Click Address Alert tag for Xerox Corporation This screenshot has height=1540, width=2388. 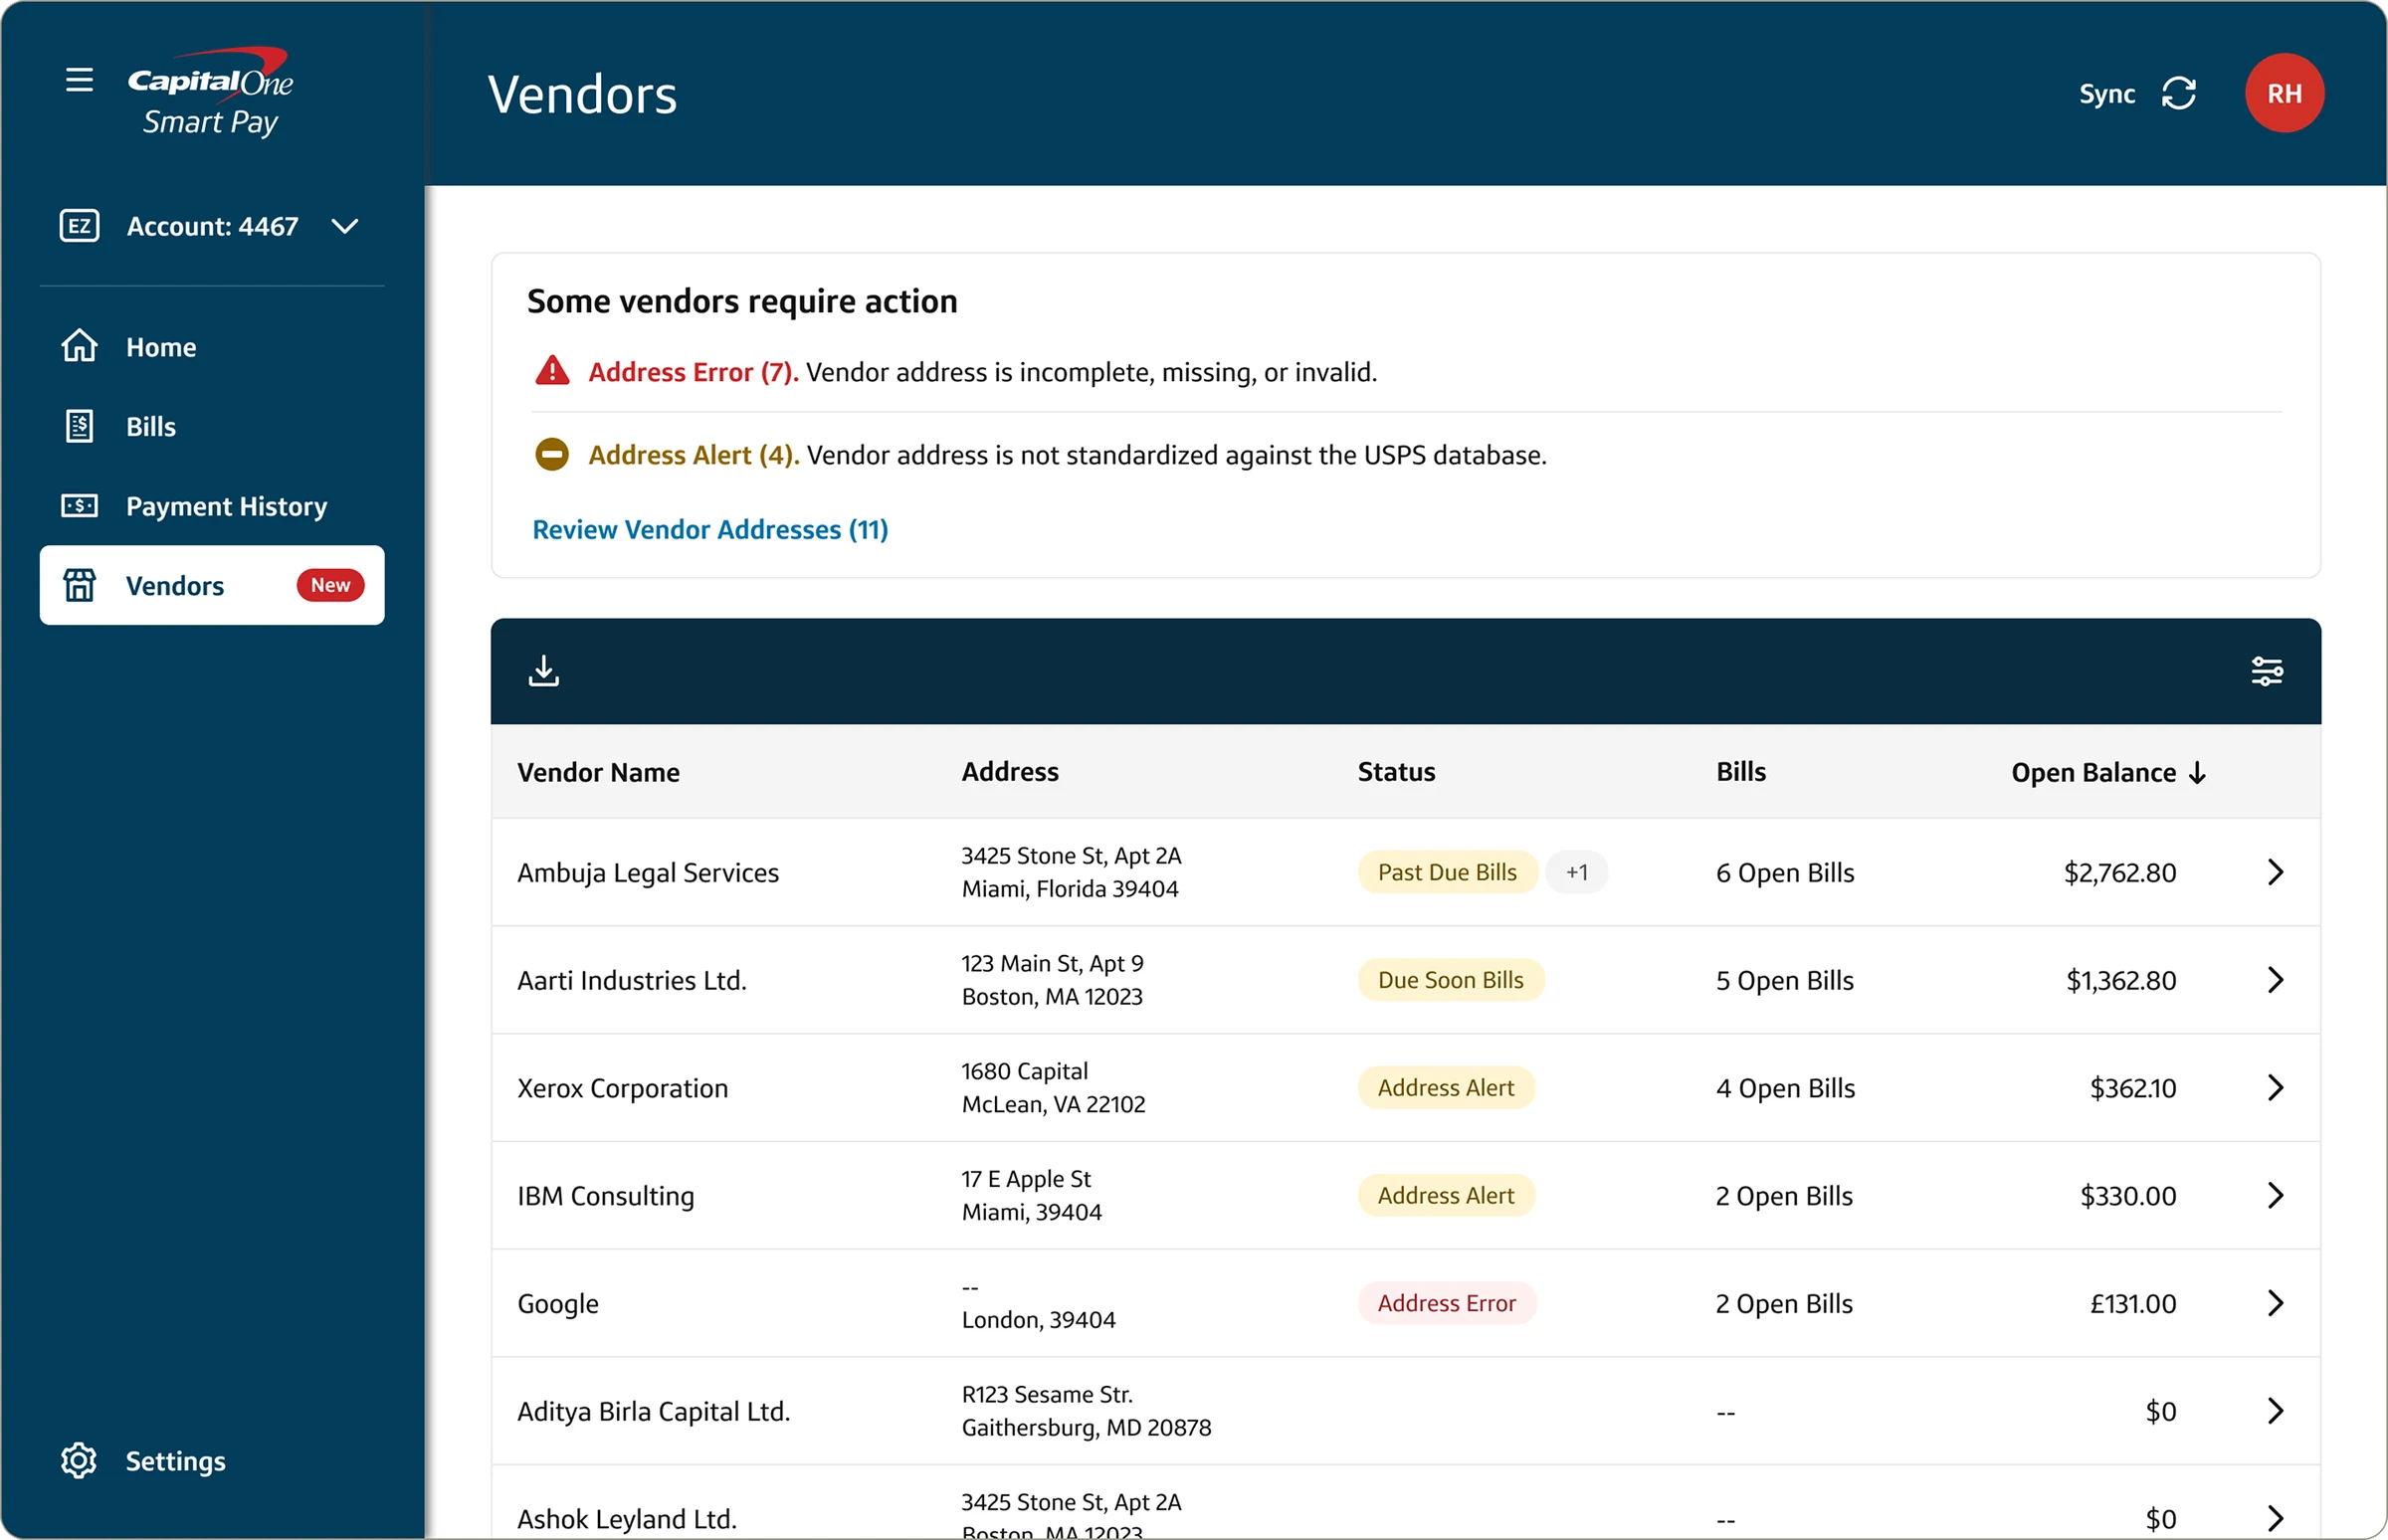click(1446, 1088)
